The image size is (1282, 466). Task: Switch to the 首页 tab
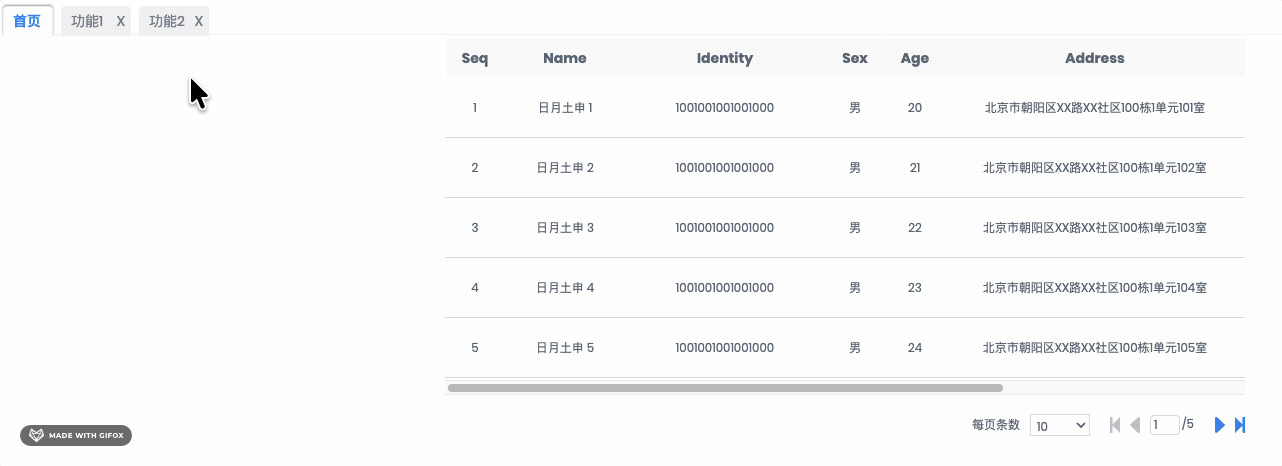point(27,21)
